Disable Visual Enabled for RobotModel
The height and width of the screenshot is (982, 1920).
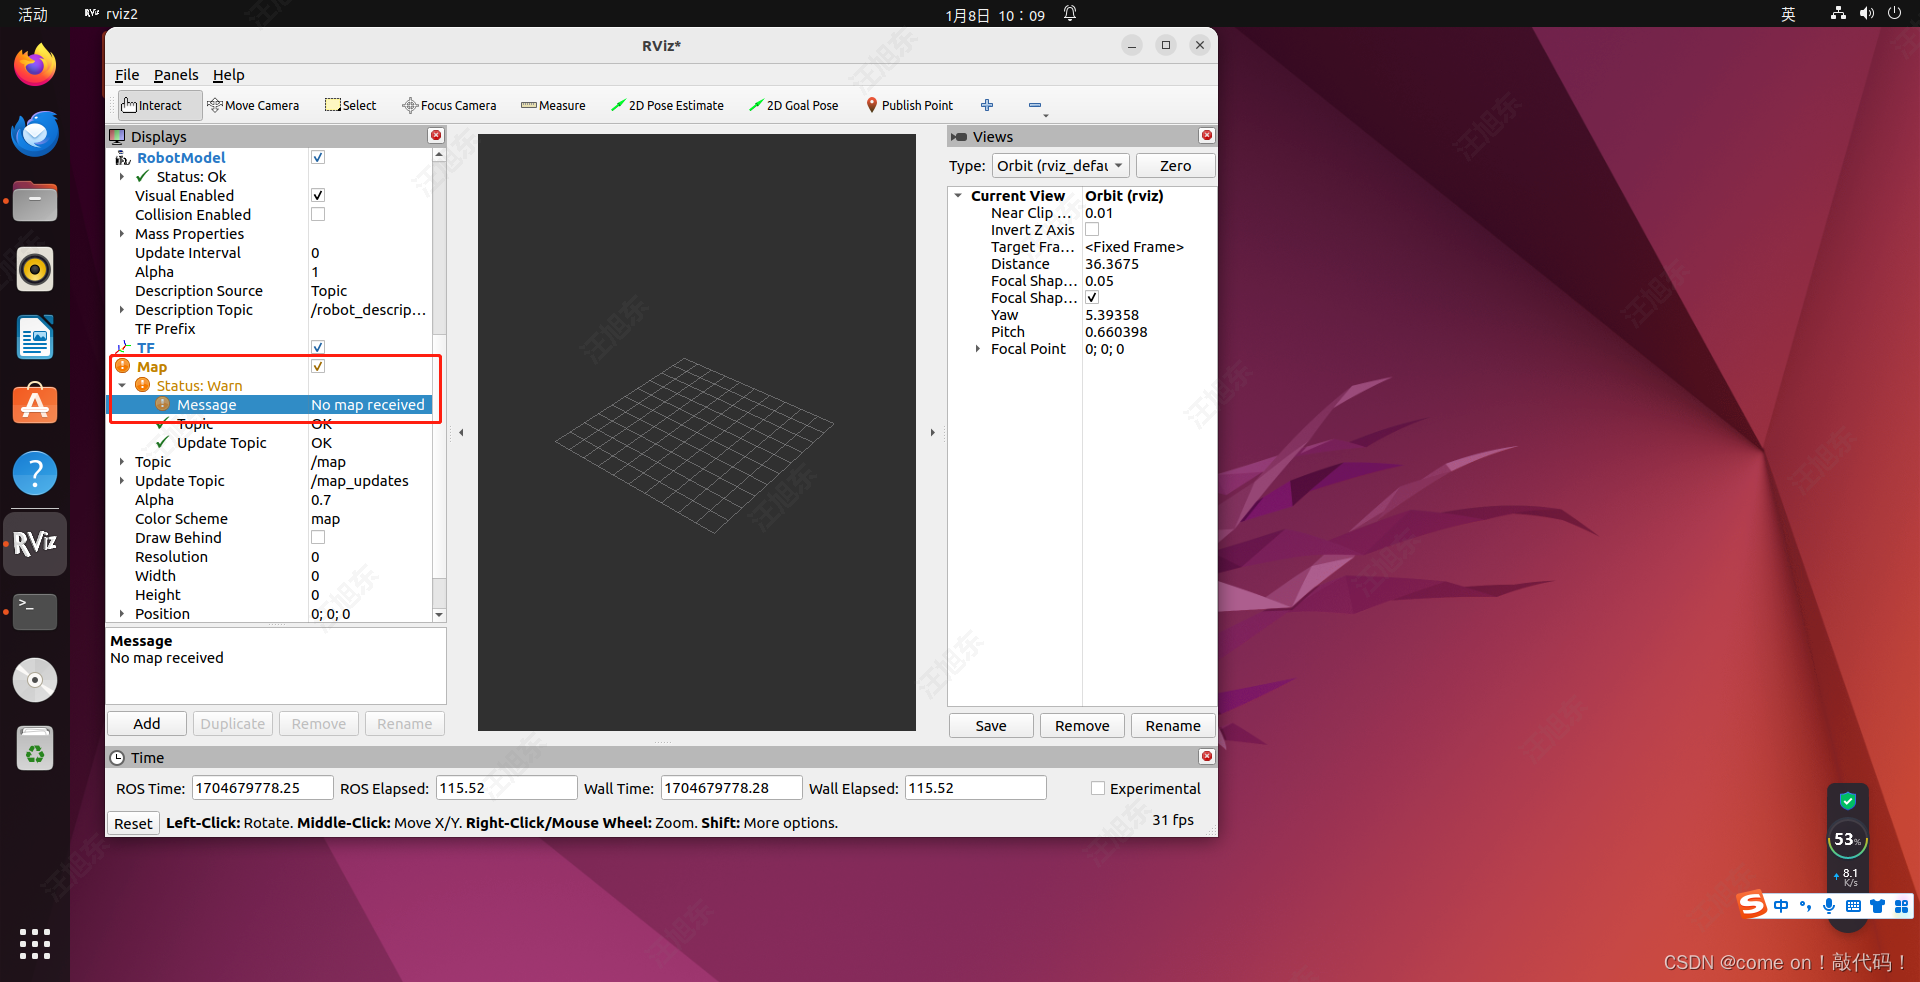click(317, 195)
